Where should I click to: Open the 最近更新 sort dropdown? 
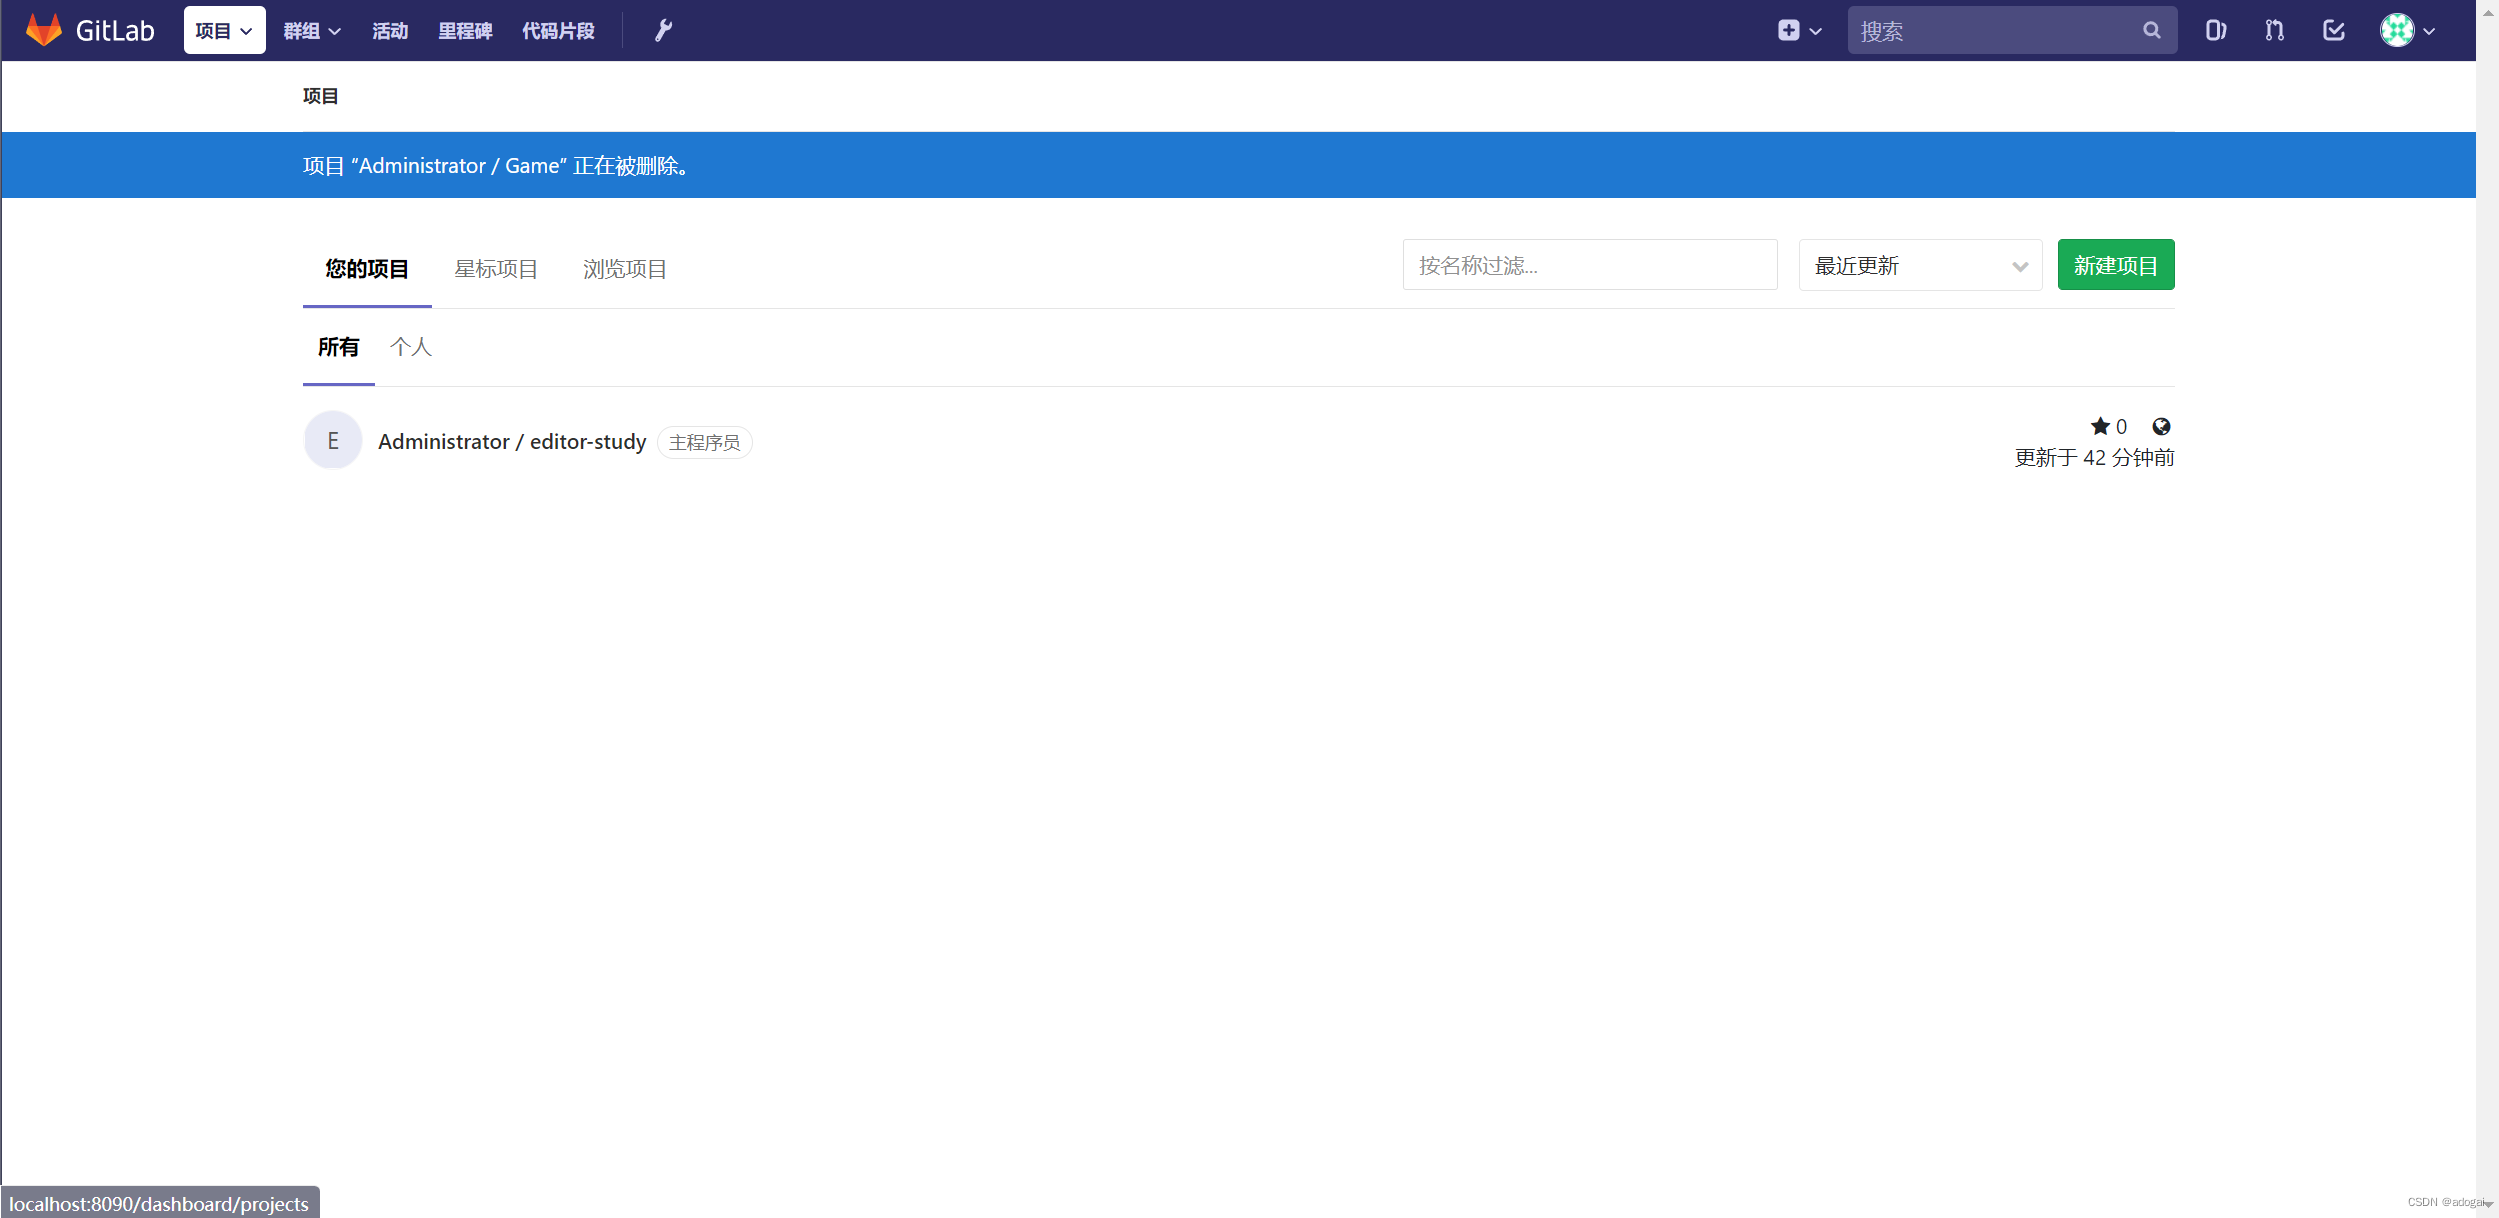(x=1920, y=266)
